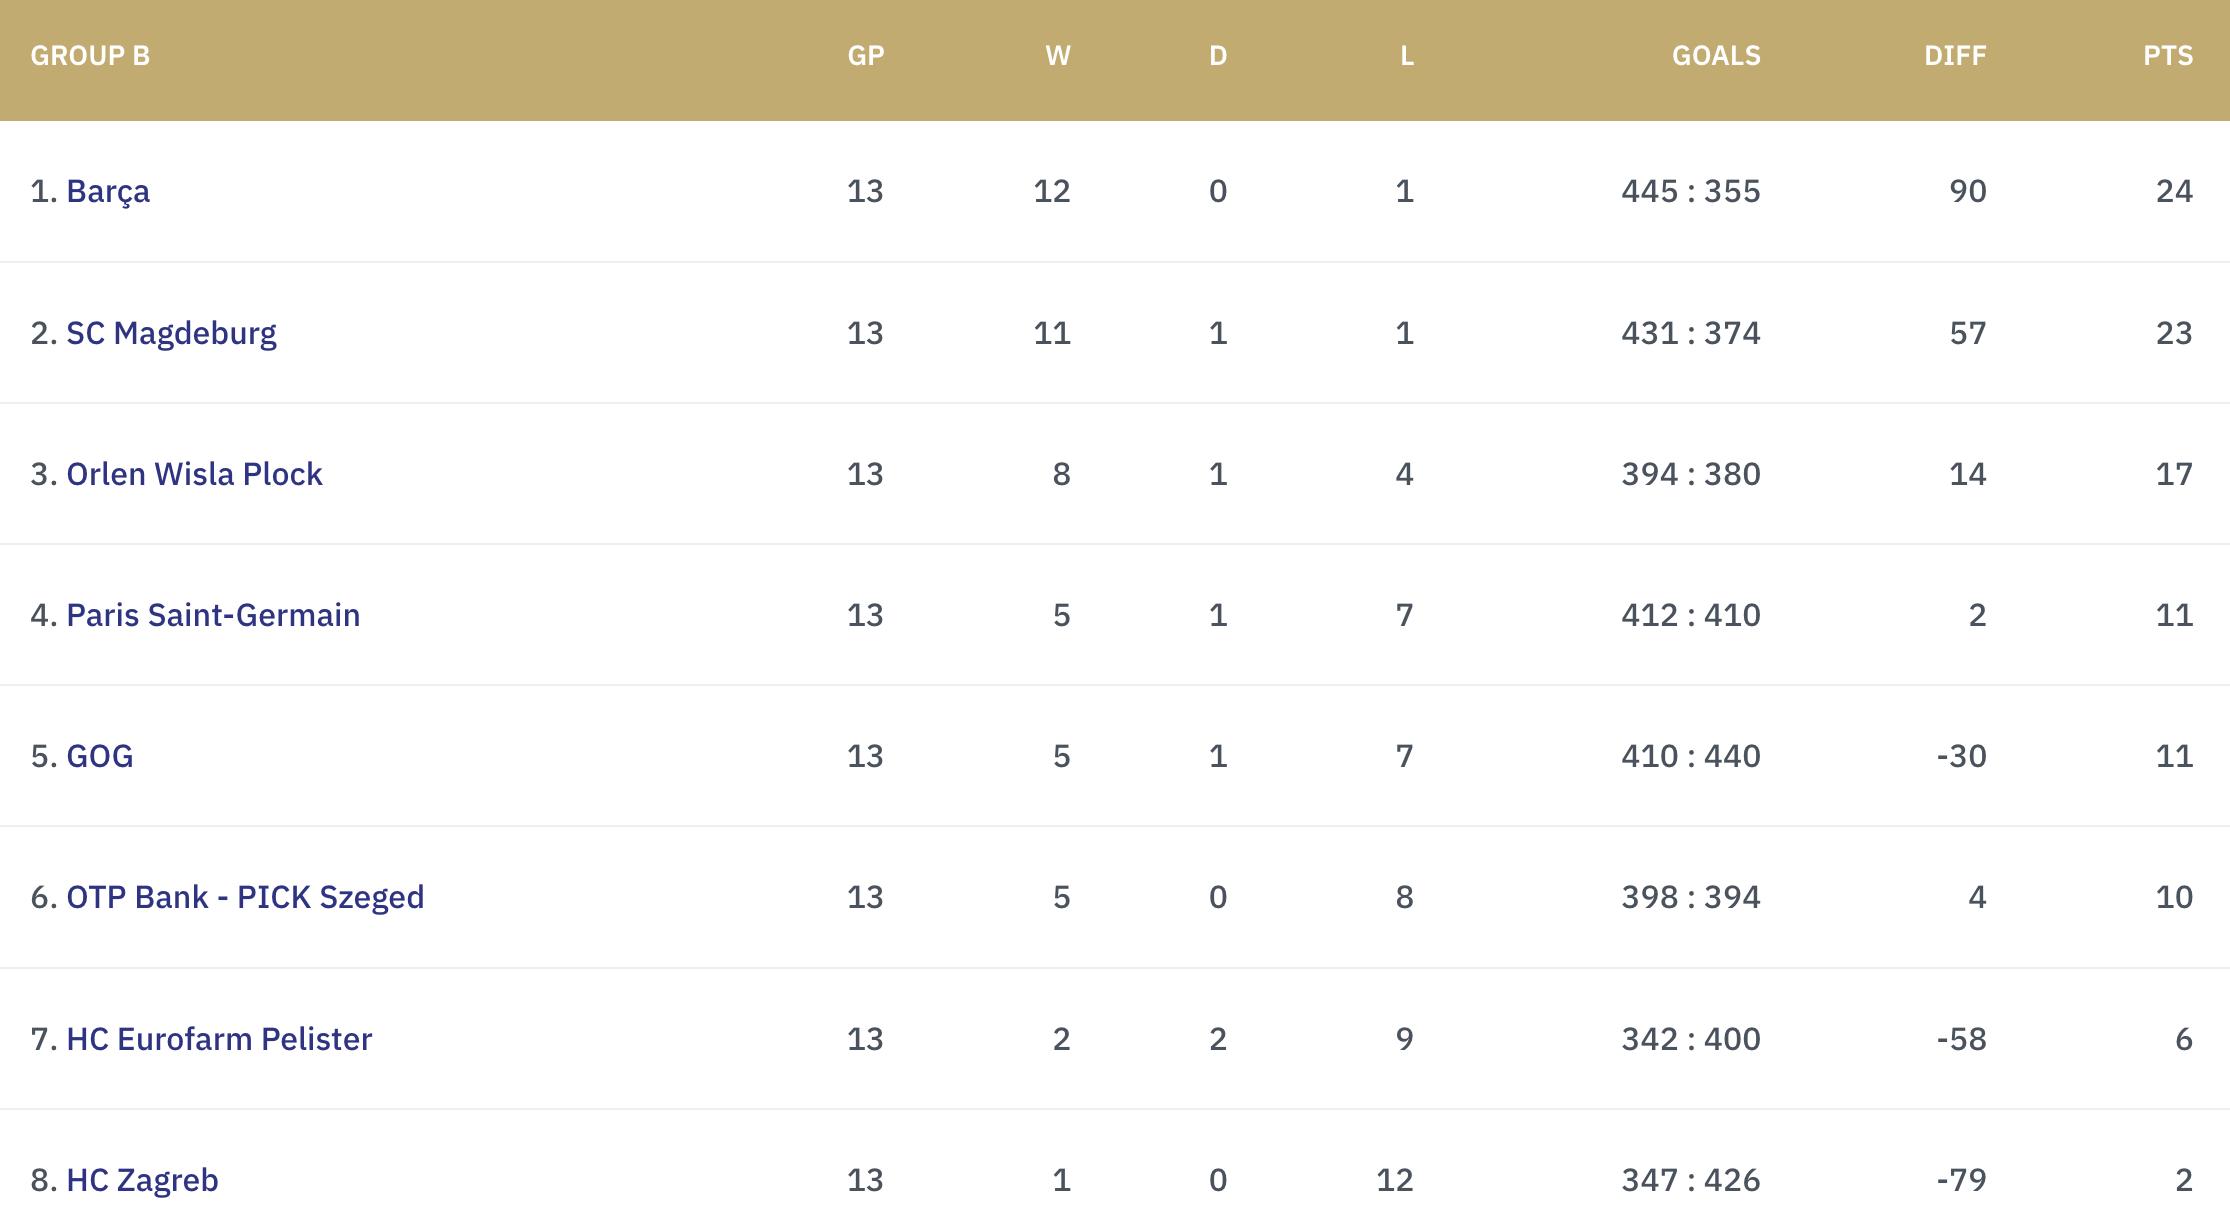Select the Paris Saint-Germain link
Image resolution: width=2230 pixels, height=1232 pixels.
pos(213,615)
